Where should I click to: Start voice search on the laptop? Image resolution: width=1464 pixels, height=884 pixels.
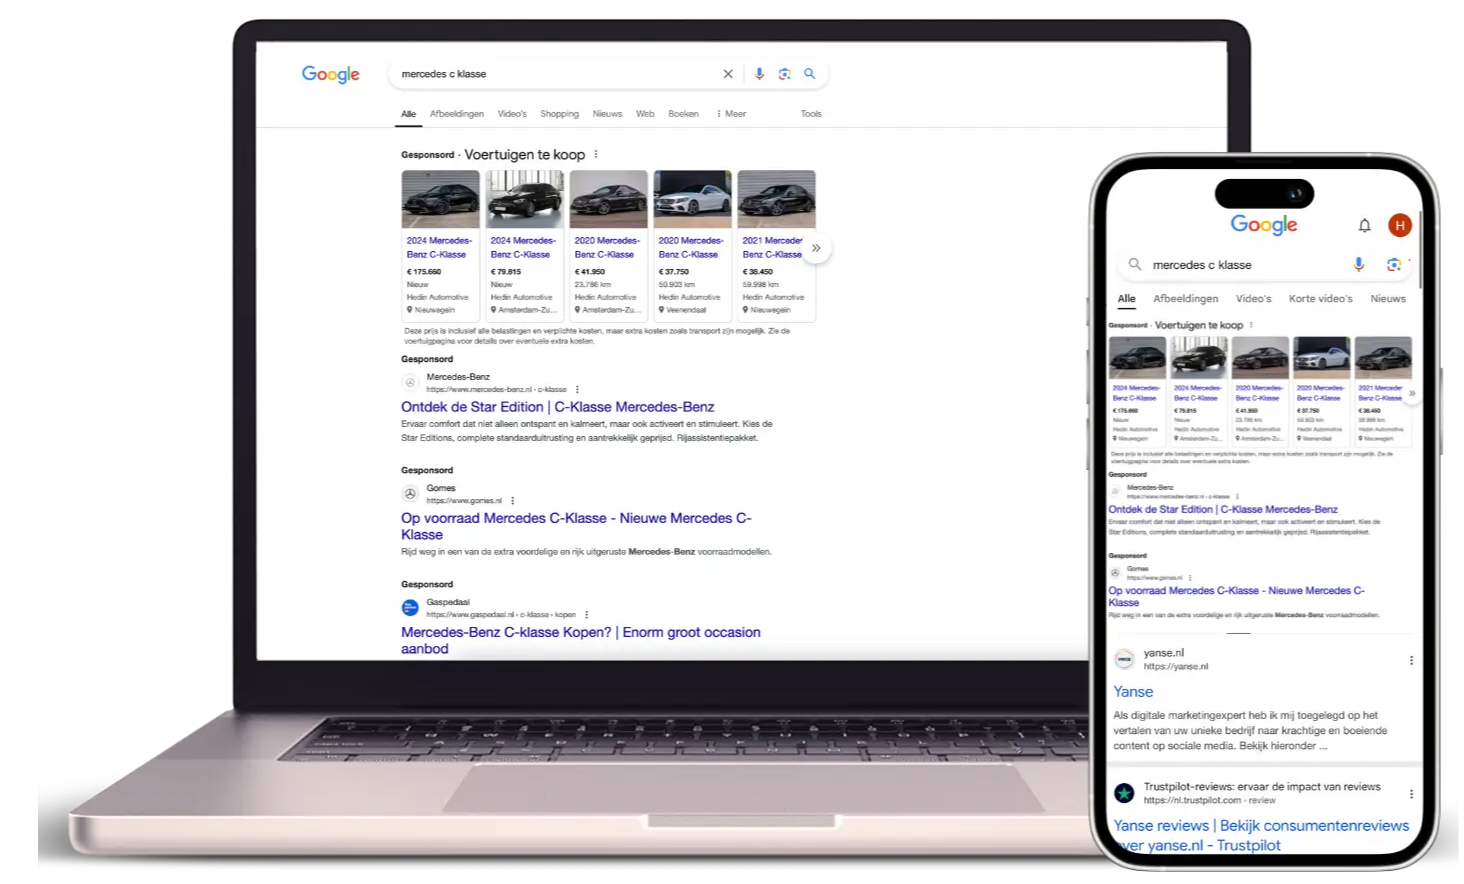tap(759, 74)
